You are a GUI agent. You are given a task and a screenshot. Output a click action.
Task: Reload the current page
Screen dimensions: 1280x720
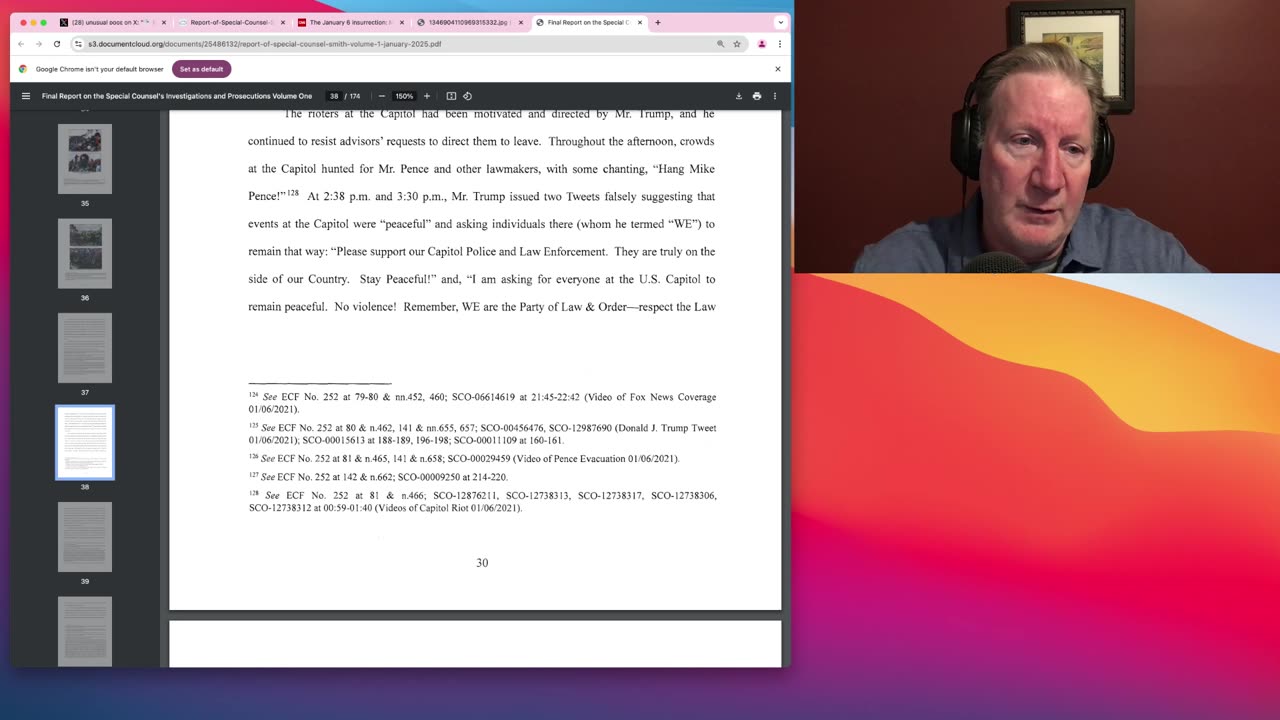tap(57, 44)
